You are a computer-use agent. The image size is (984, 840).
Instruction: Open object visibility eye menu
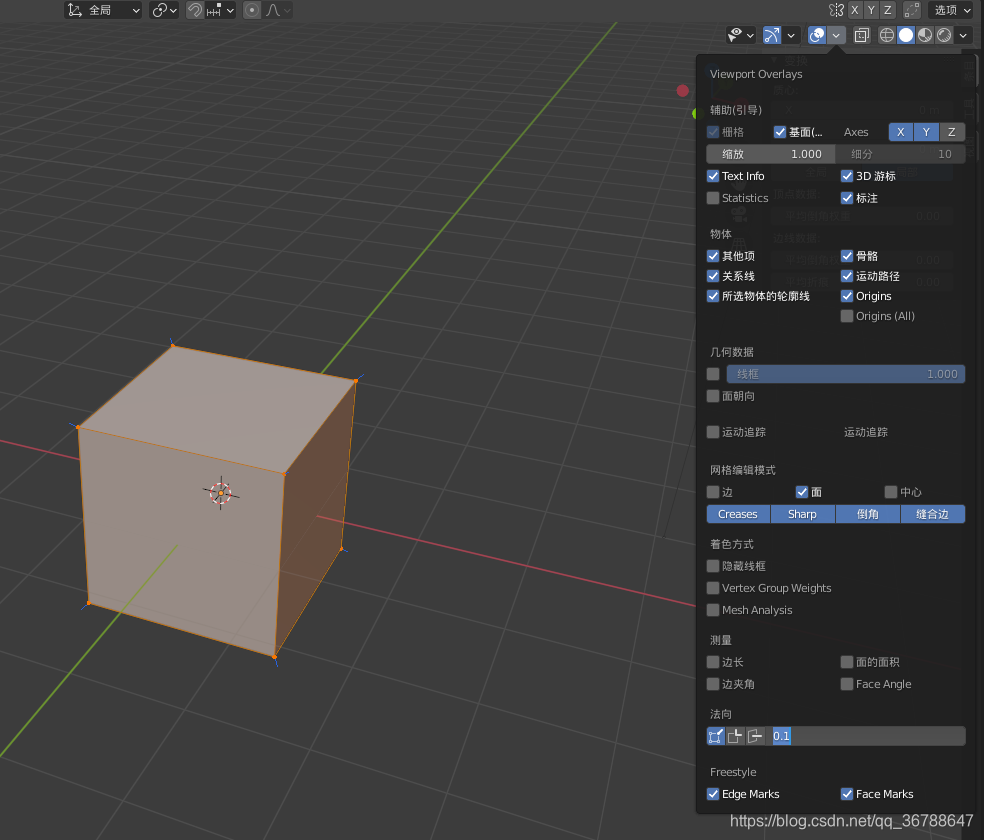click(741, 35)
